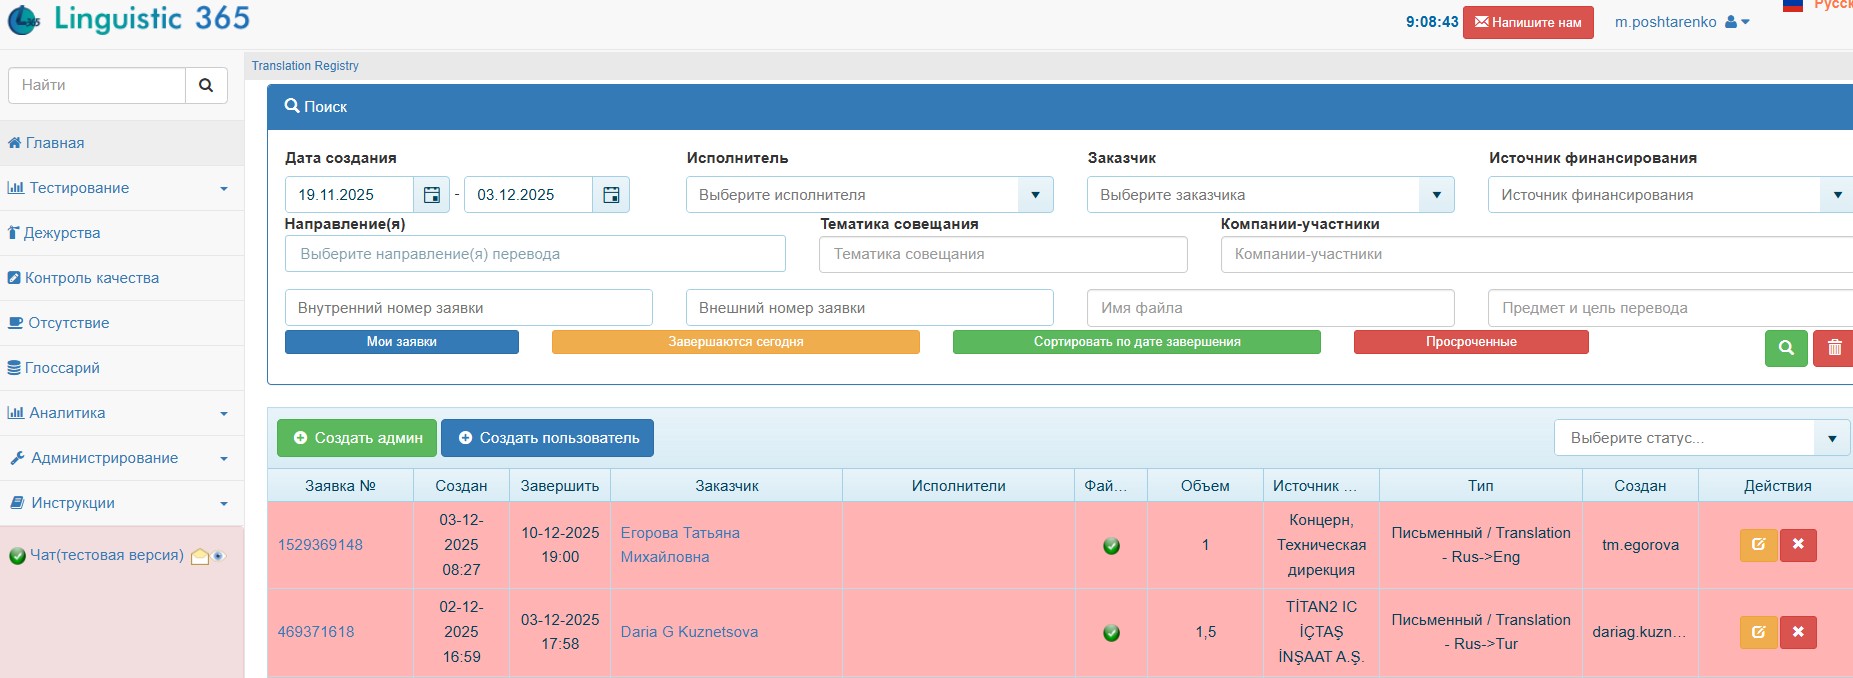Open the end date calendar picker
The image size is (1853, 678).
point(611,195)
